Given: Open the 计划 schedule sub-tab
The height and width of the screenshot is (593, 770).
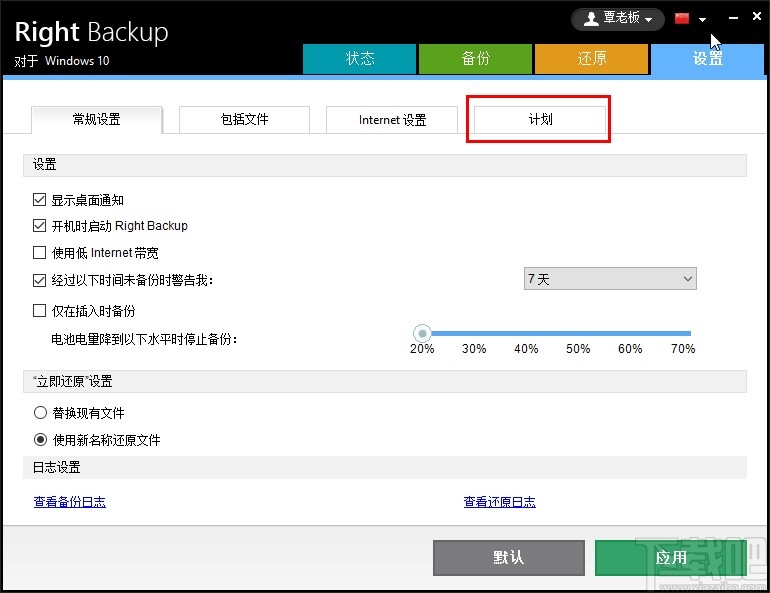Looking at the screenshot, I should tap(540, 119).
